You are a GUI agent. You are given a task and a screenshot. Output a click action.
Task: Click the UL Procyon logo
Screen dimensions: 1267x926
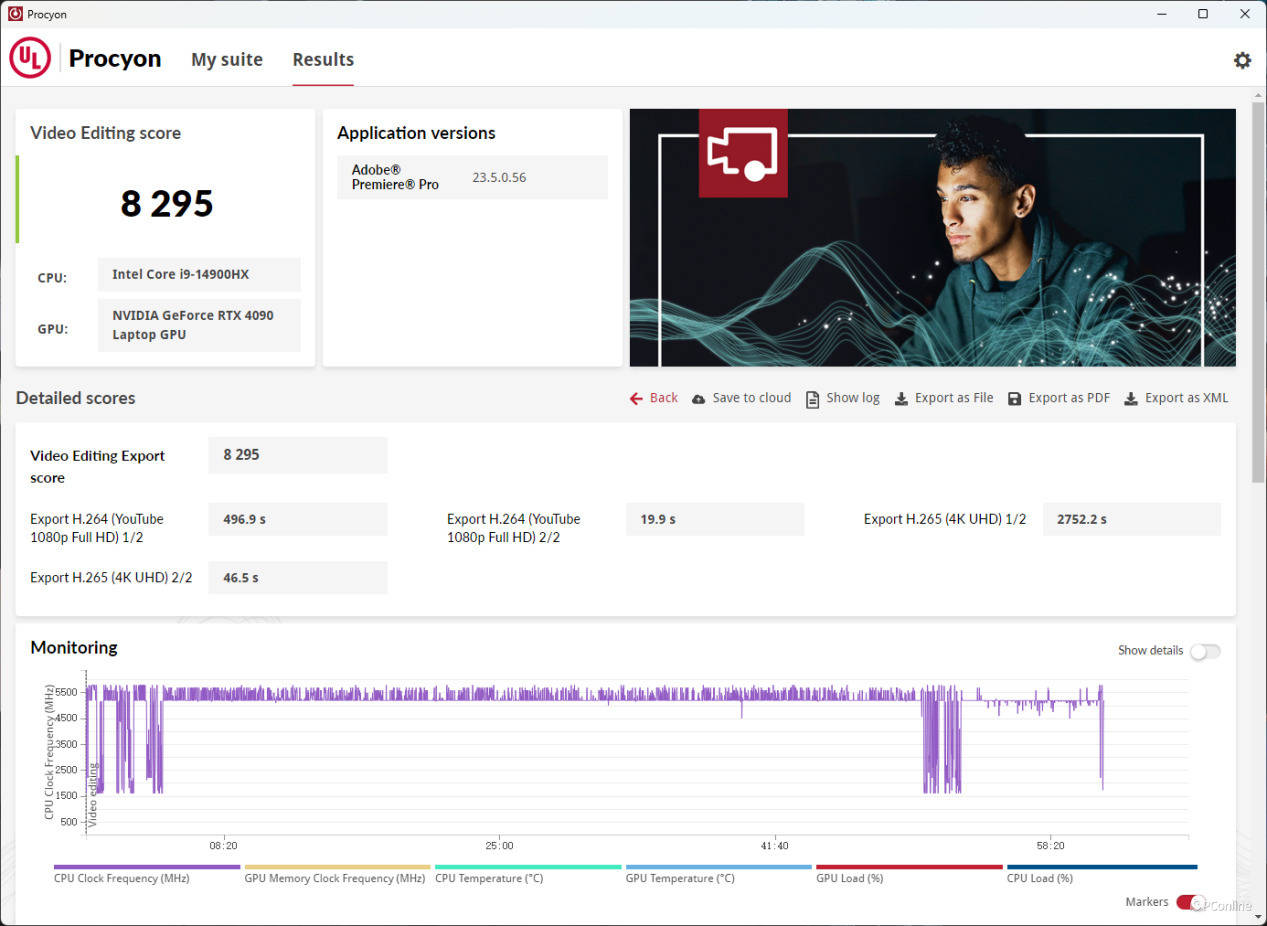point(30,59)
